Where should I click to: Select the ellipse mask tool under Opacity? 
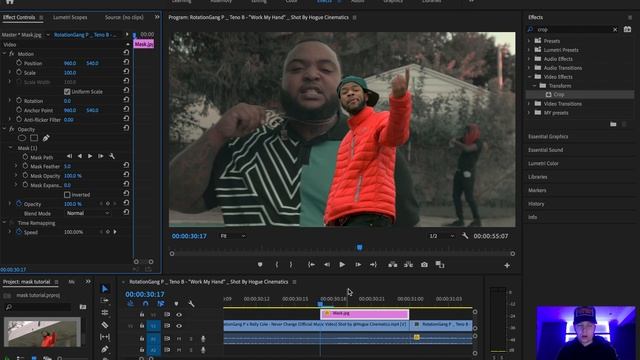pos(22,138)
